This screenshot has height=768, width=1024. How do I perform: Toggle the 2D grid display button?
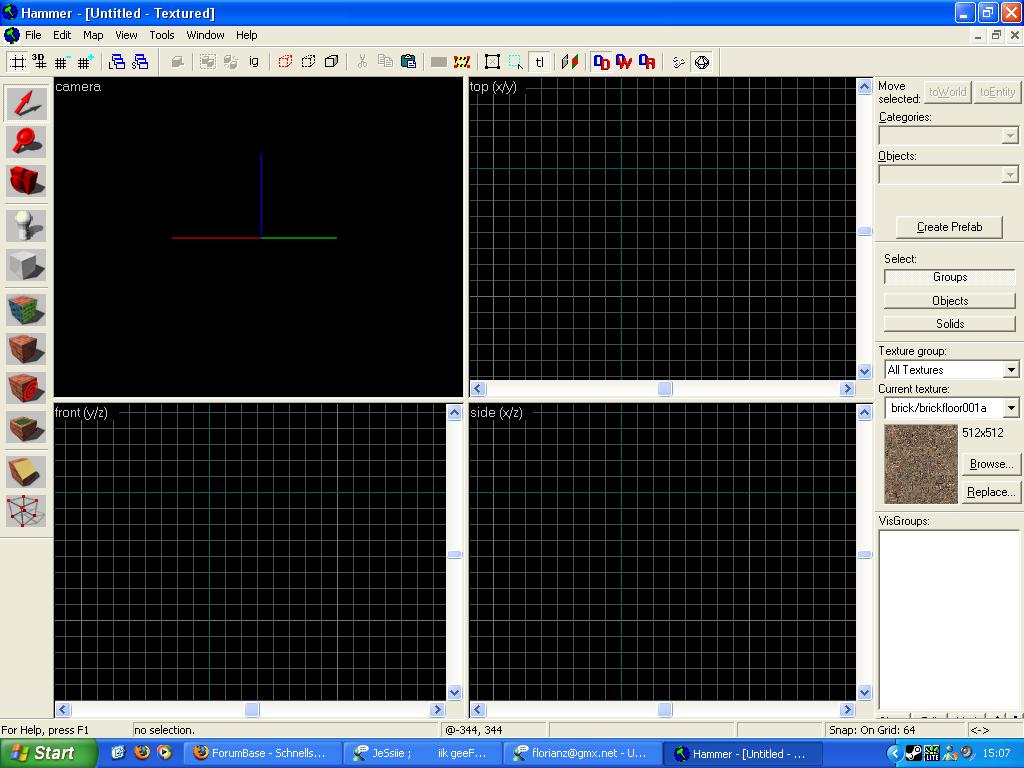18,62
